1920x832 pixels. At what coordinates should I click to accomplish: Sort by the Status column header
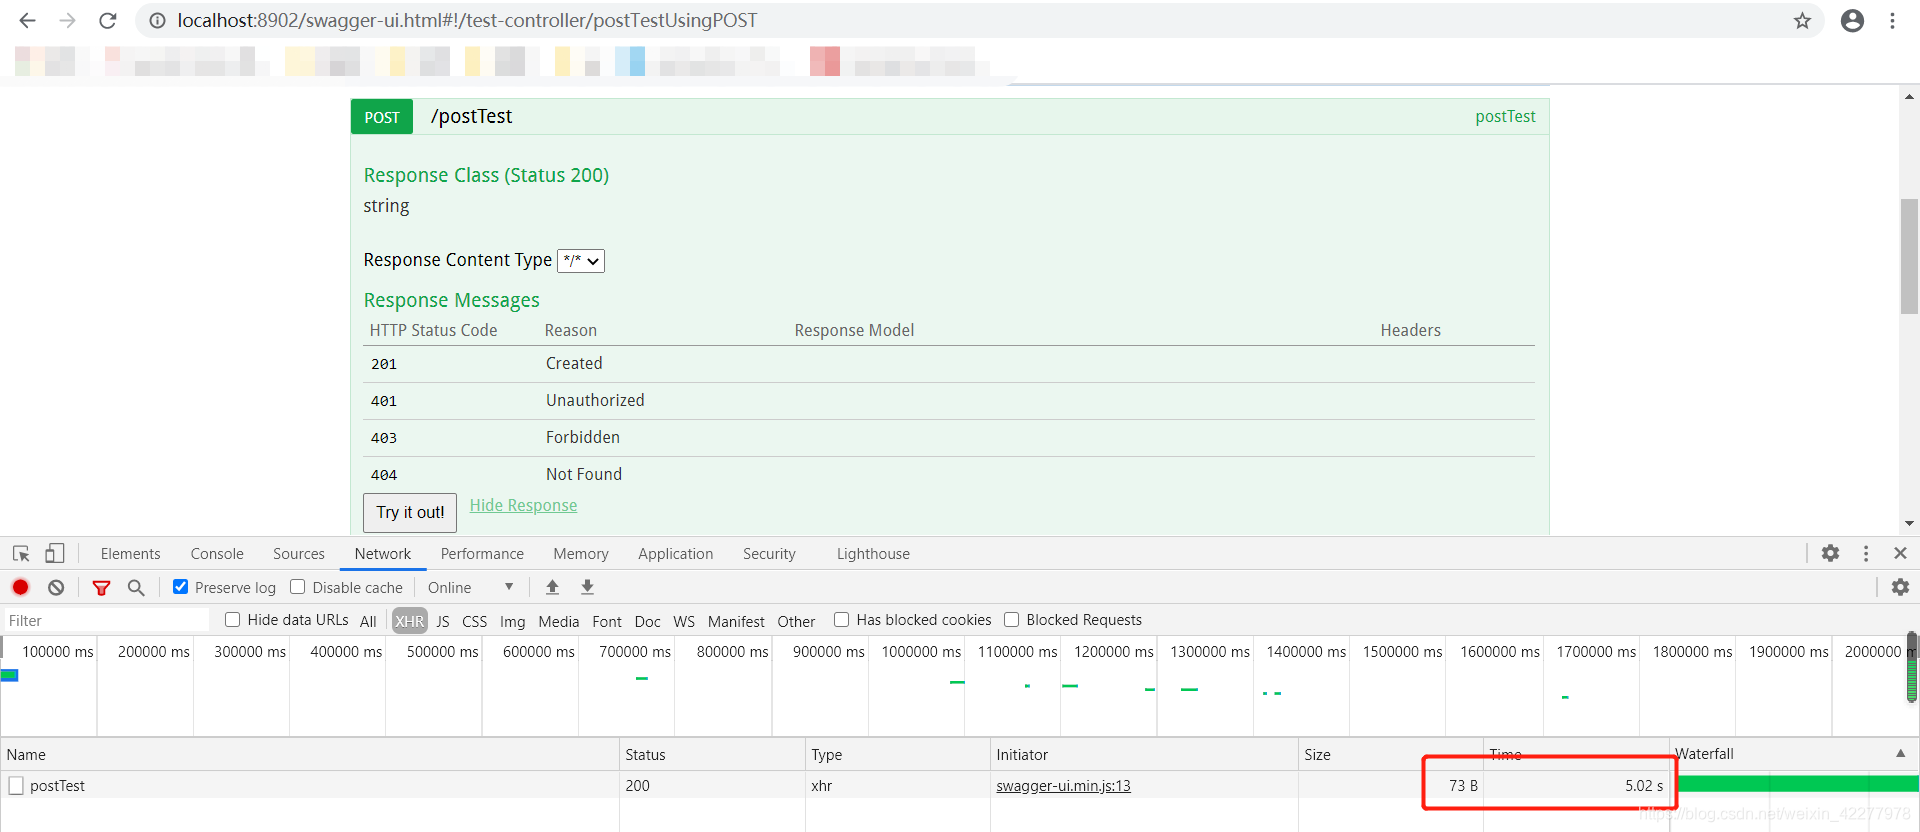pyautogui.click(x=712, y=754)
